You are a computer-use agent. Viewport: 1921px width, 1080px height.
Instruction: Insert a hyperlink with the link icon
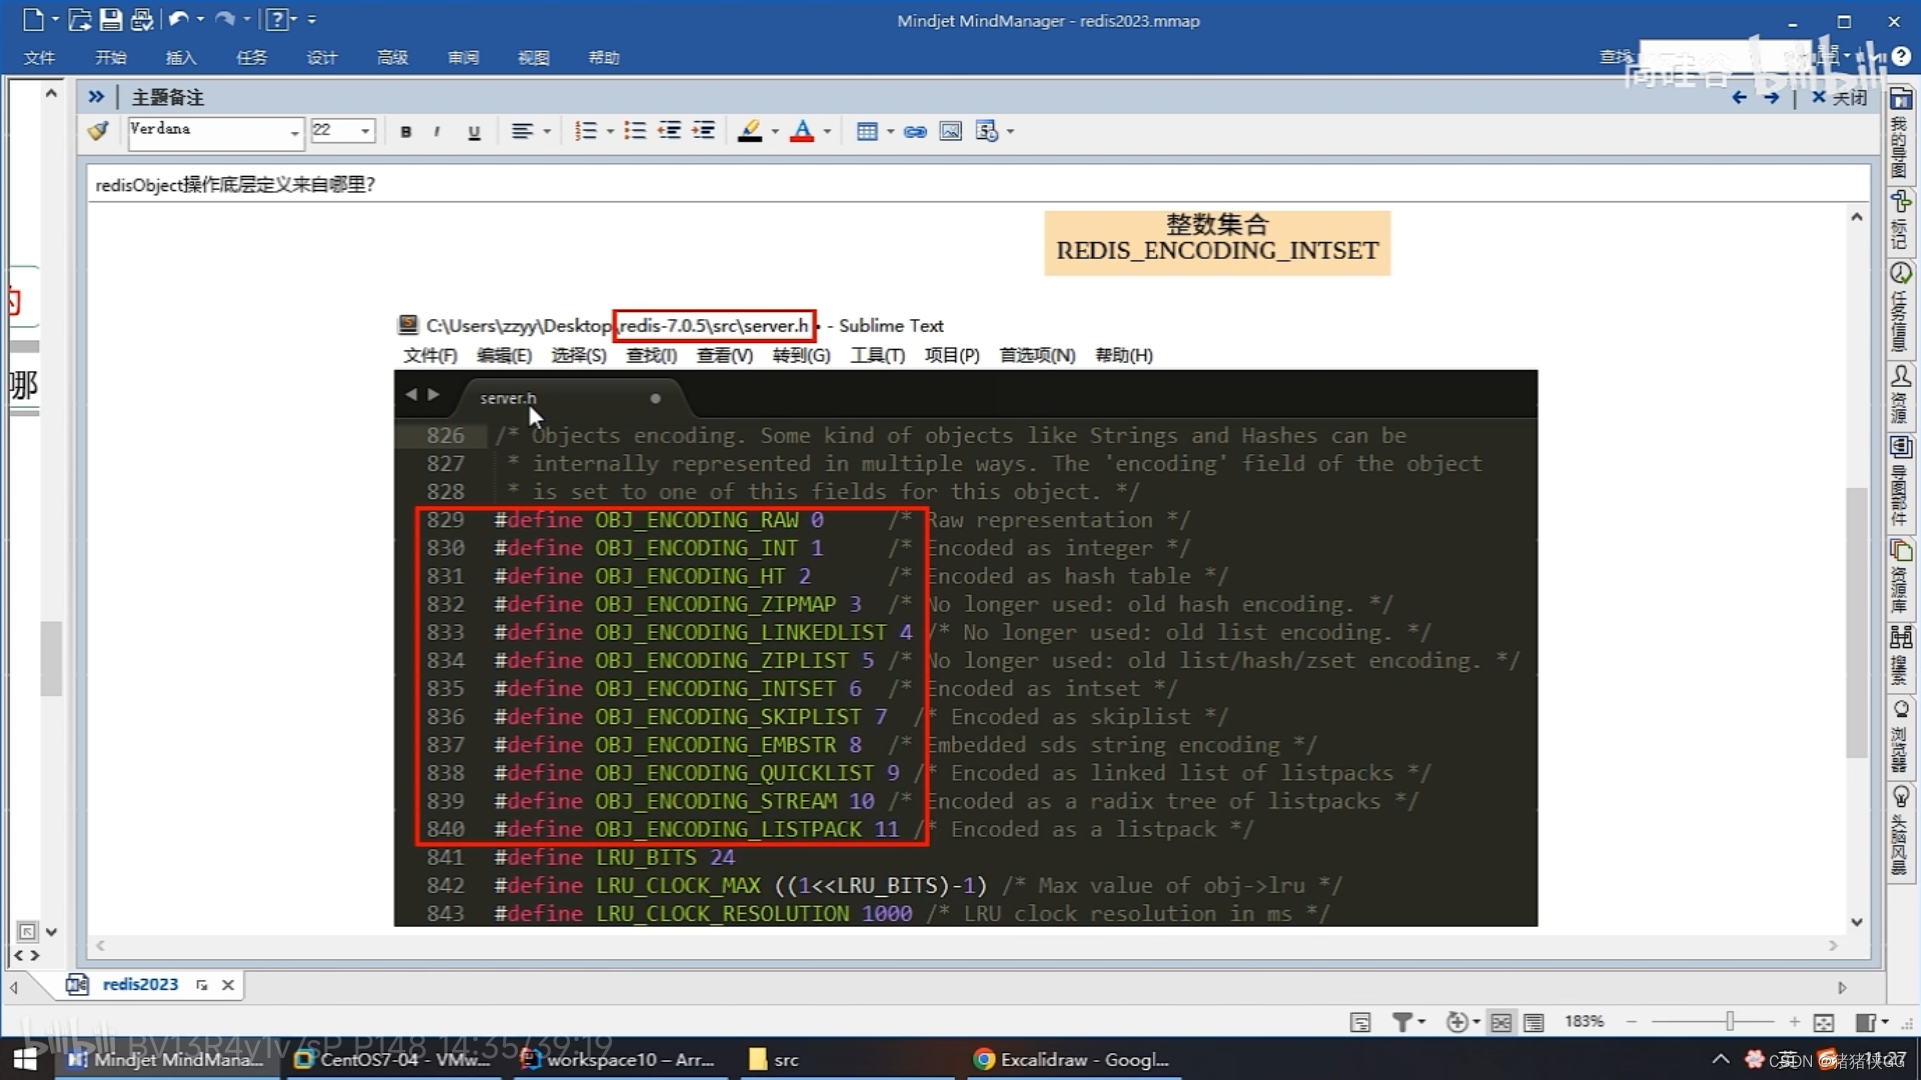tap(914, 131)
